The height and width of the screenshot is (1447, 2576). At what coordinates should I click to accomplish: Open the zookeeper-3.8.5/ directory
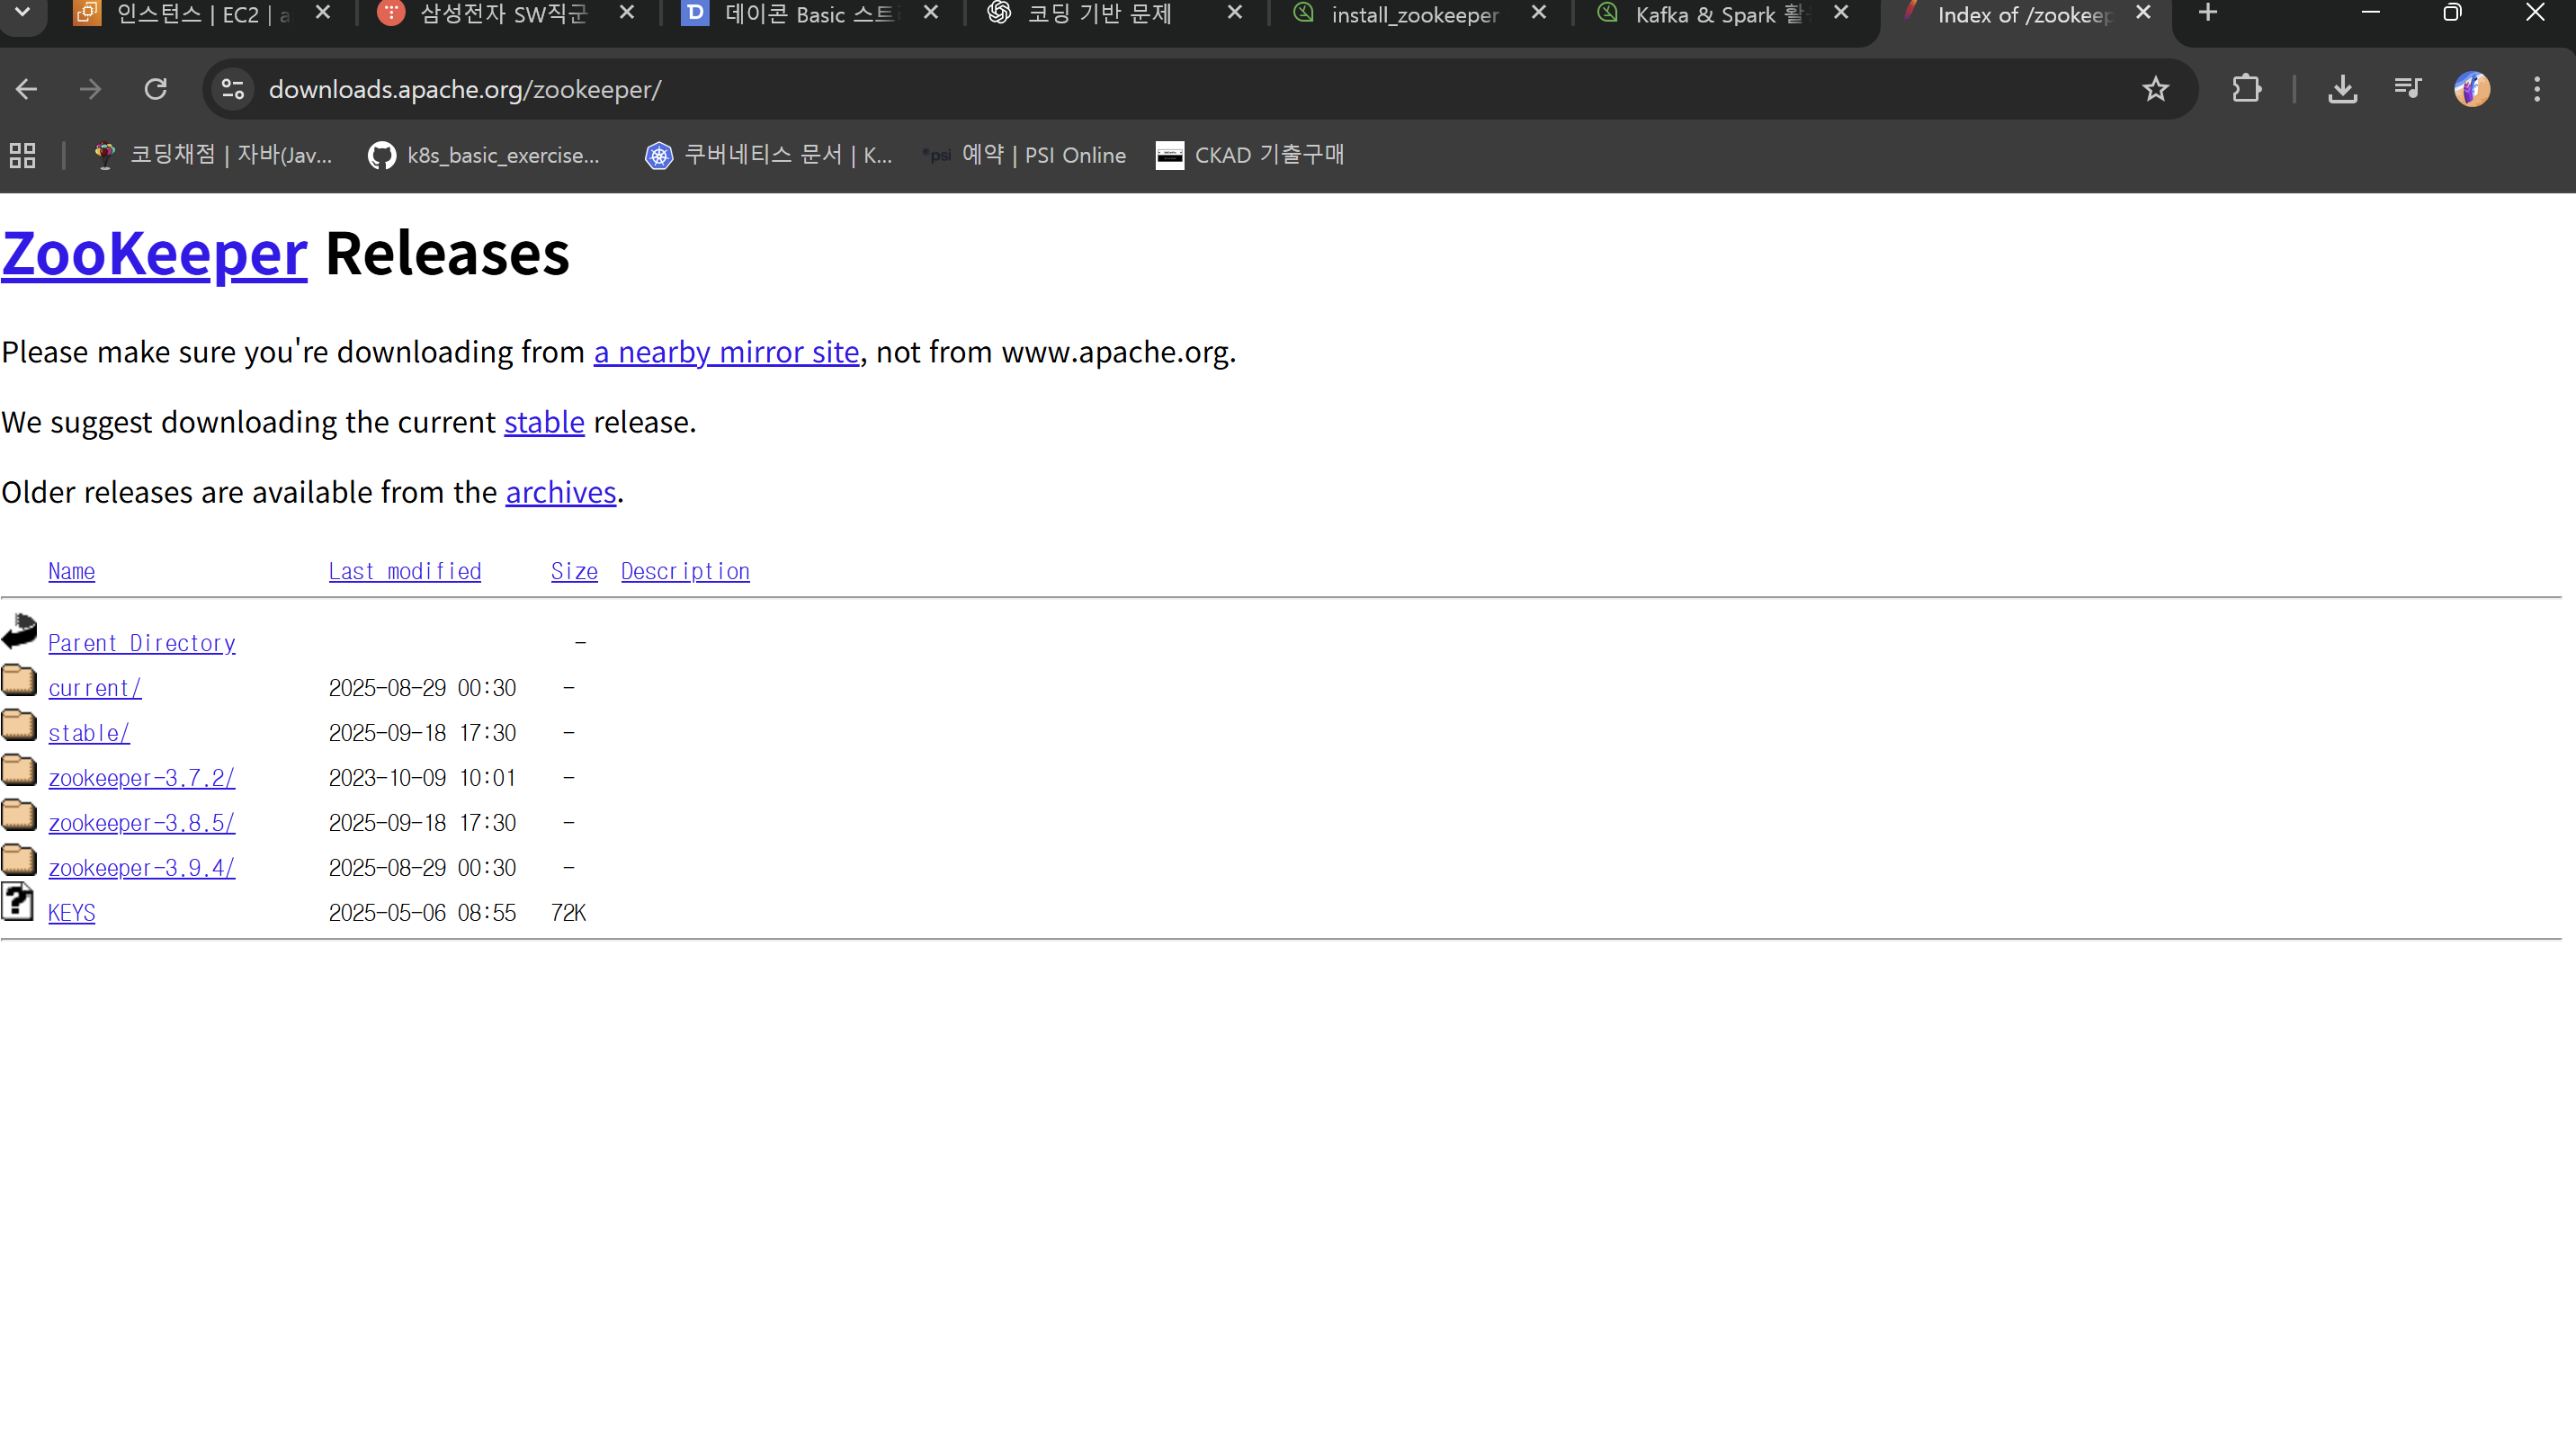142,823
